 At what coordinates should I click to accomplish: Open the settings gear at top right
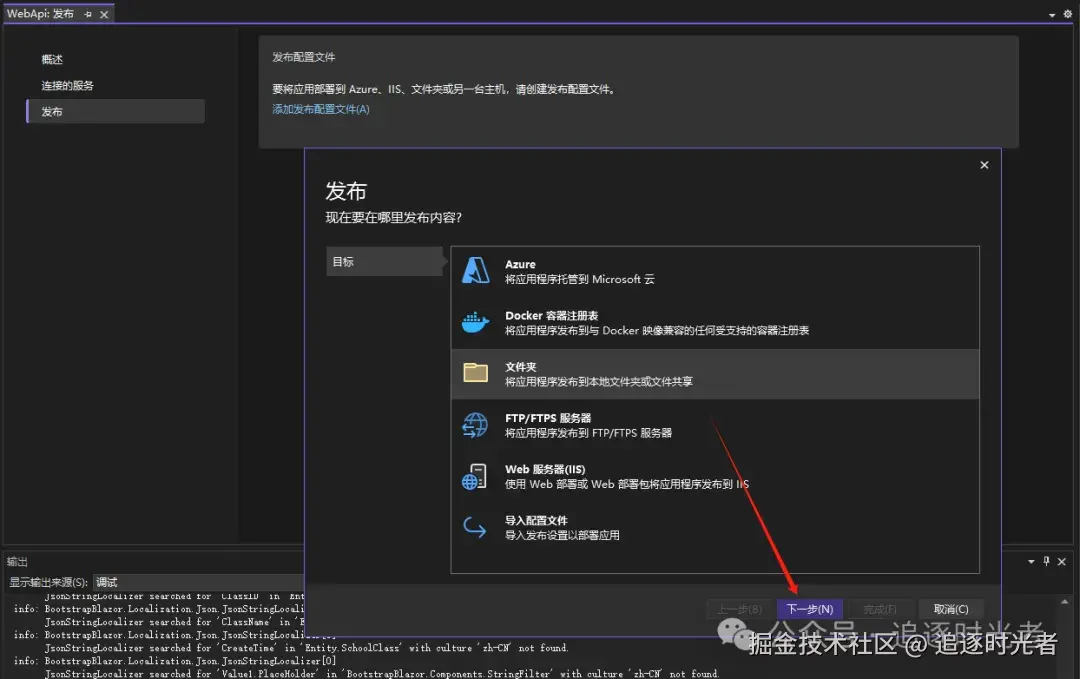click(x=1068, y=14)
